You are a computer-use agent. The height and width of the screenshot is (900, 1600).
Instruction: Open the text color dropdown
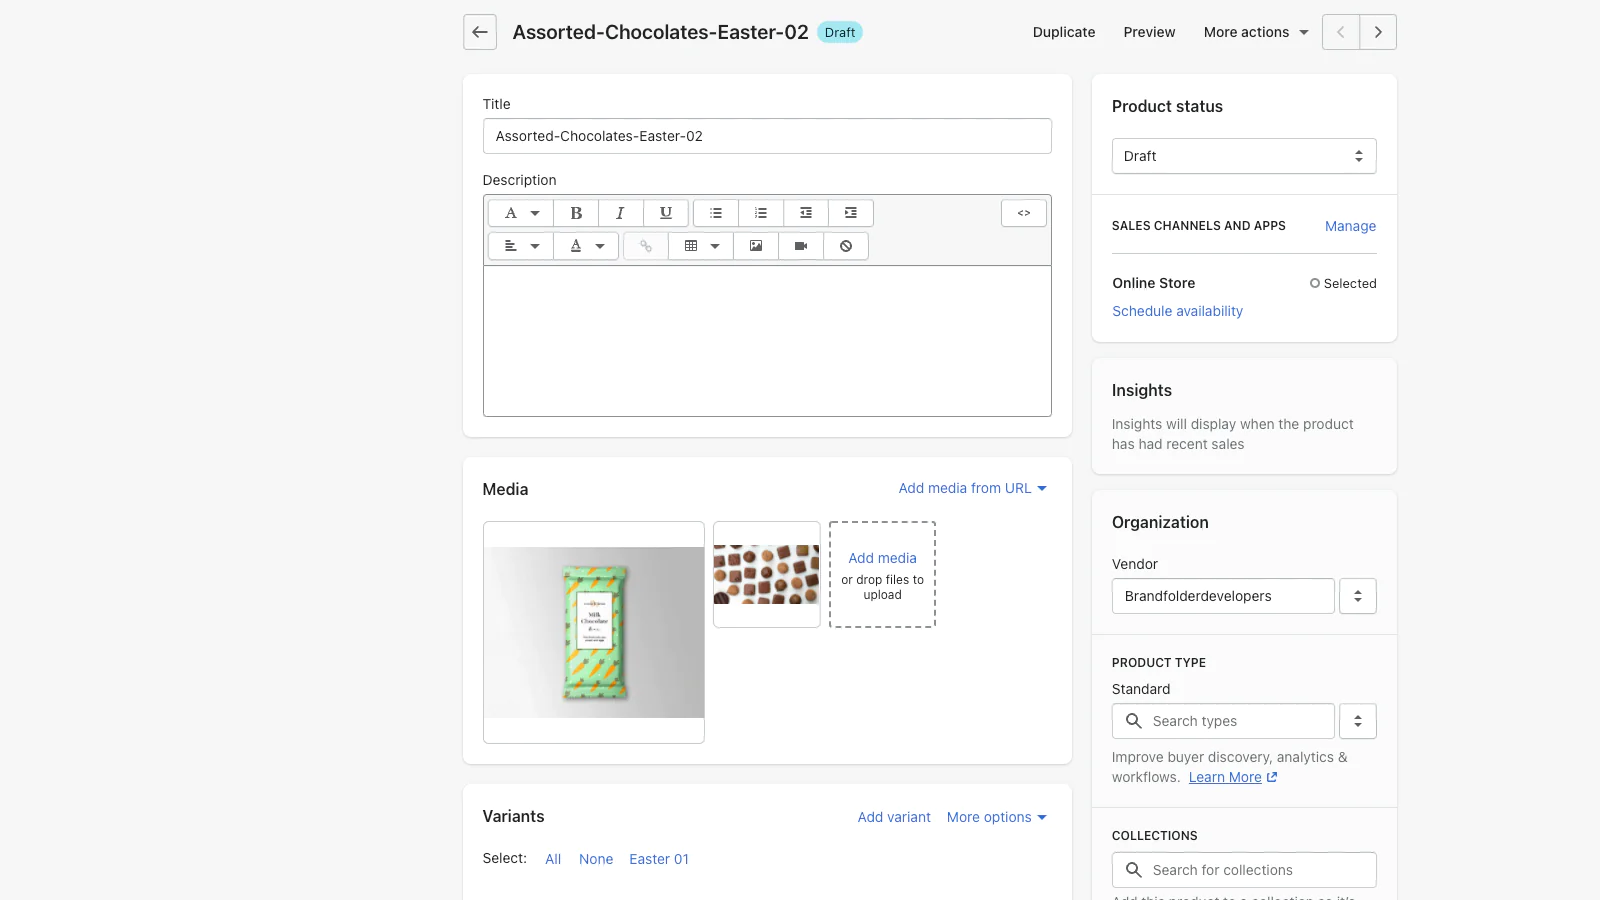586,246
